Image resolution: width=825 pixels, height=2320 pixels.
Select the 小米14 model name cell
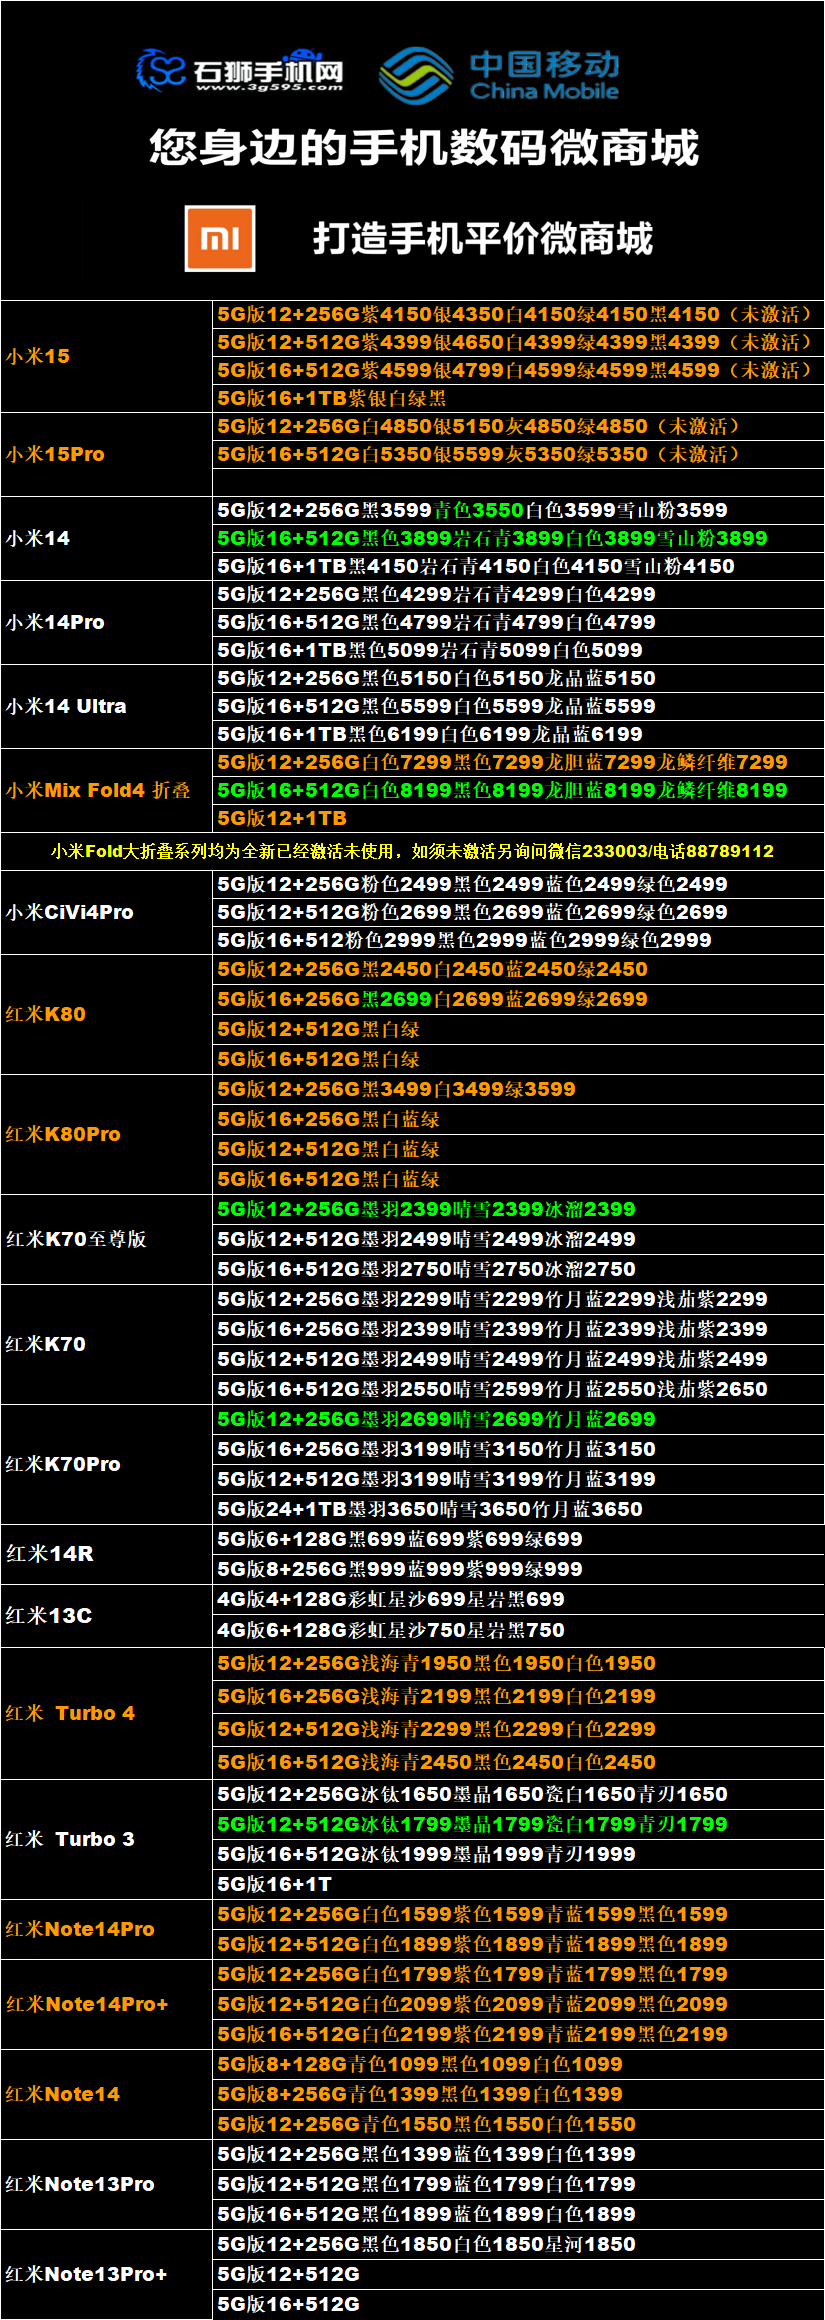(107, 538)
